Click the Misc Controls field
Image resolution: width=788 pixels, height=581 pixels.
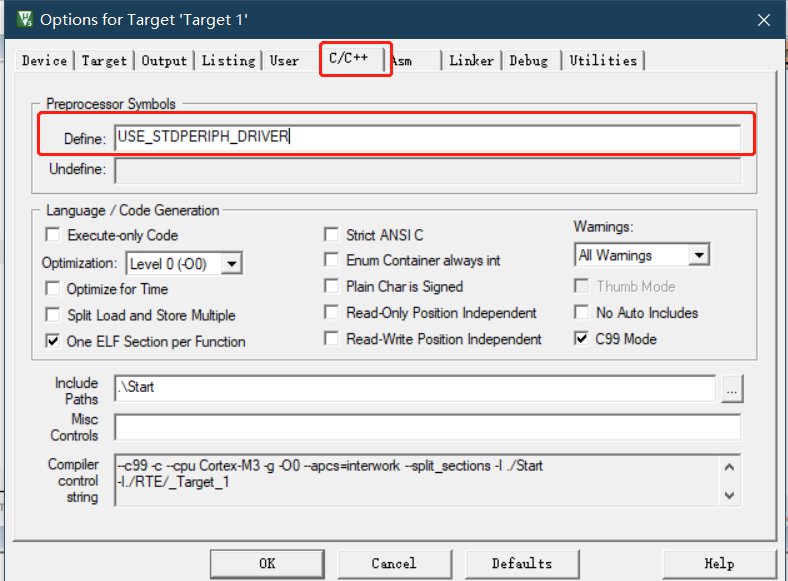click(427, 427)
